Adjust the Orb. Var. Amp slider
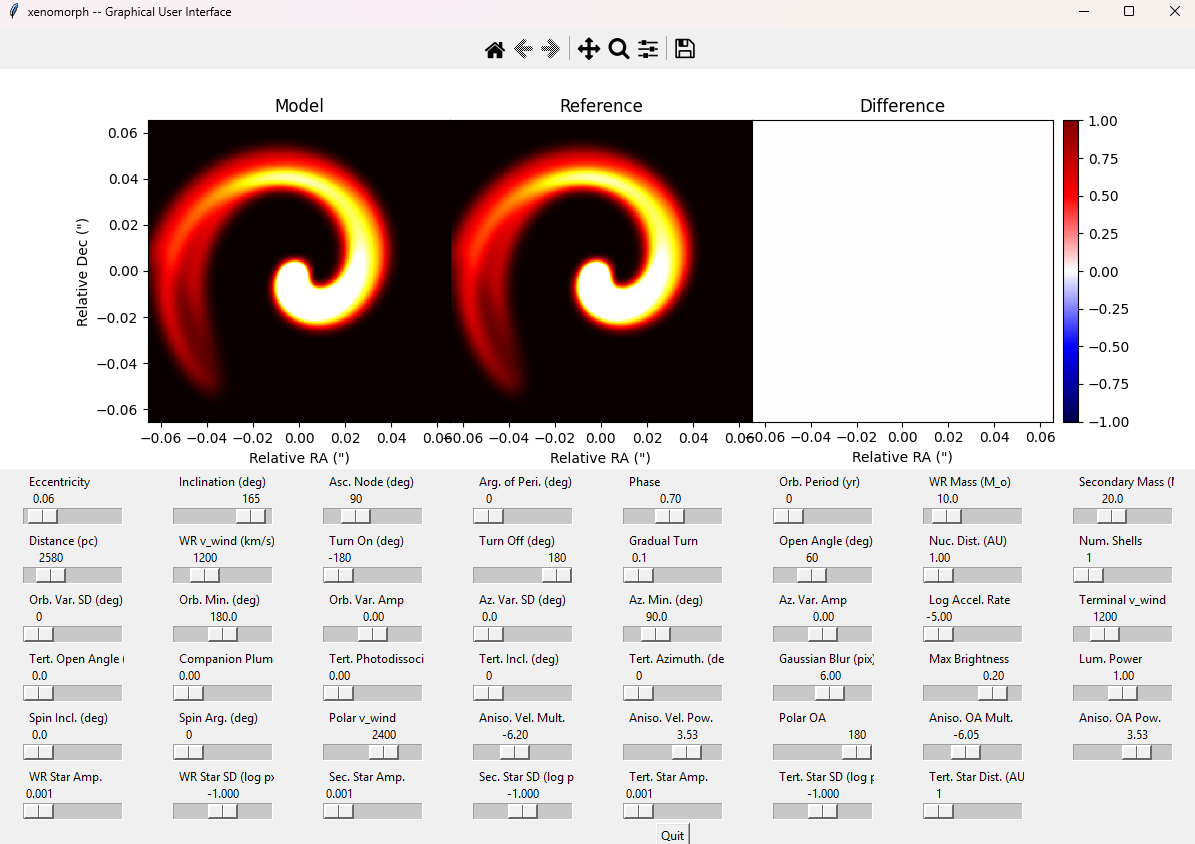This screenshot has height=844, width=1195. click(373, 634)
